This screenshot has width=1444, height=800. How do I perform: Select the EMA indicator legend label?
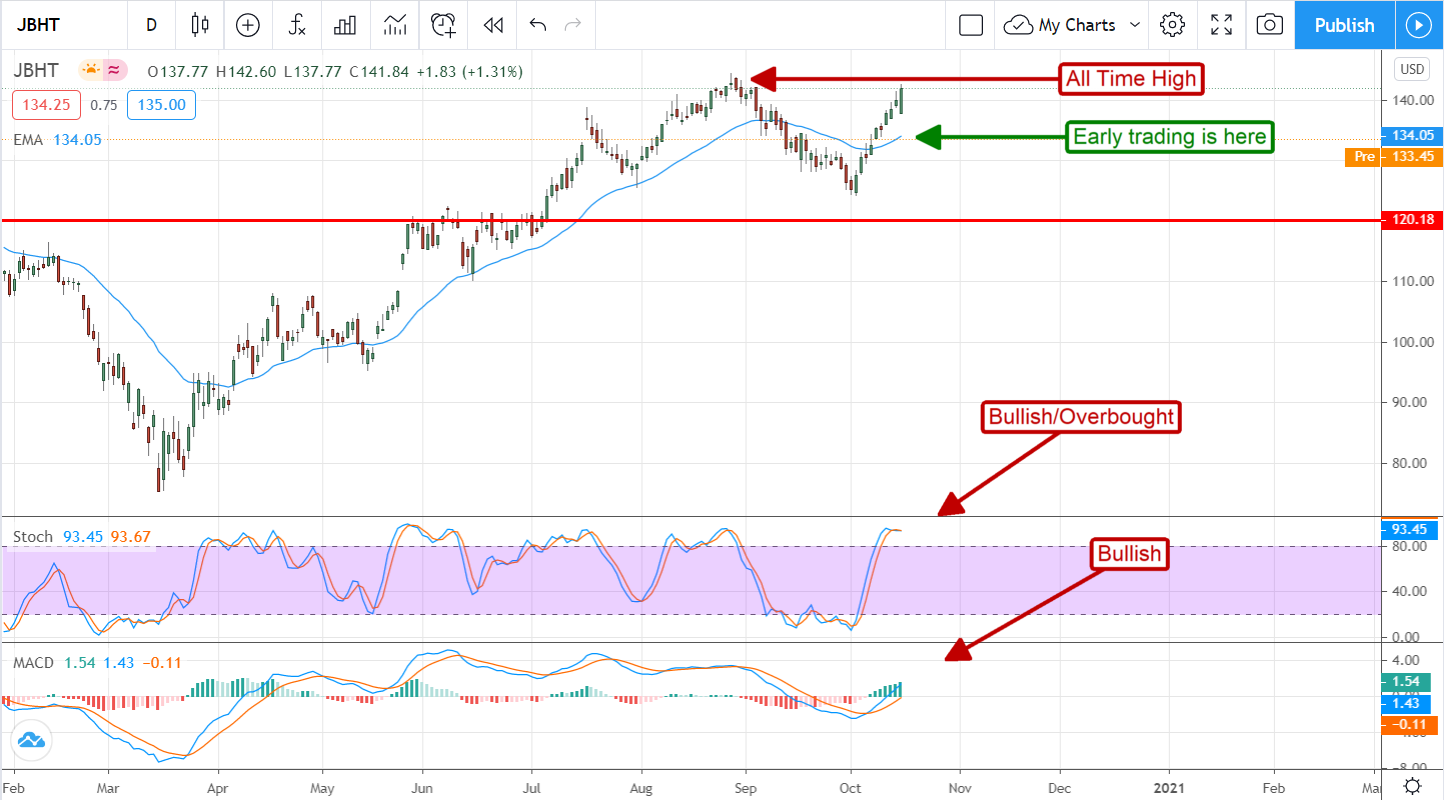[28, 140]
